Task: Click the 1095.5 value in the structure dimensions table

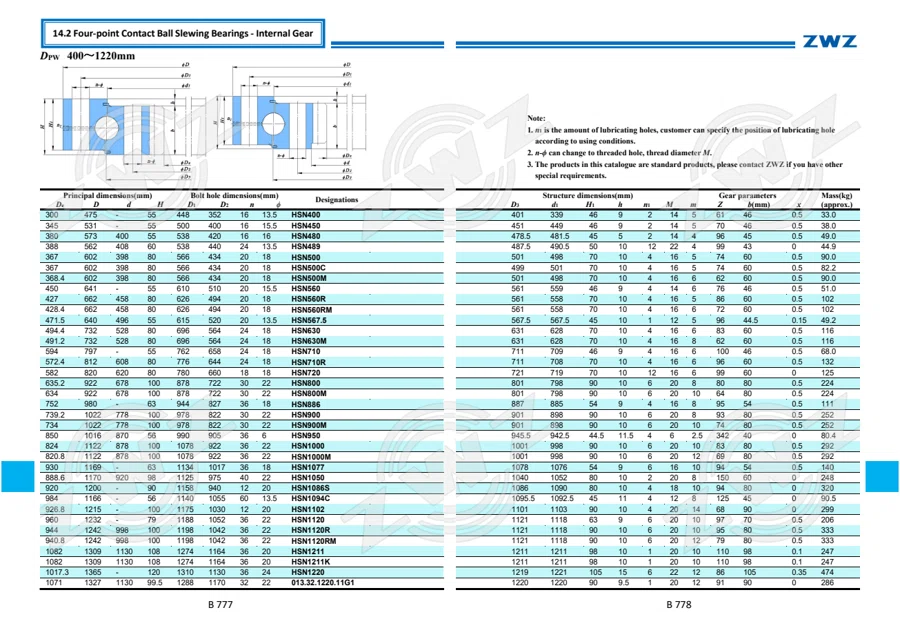Action: point(523,499)
